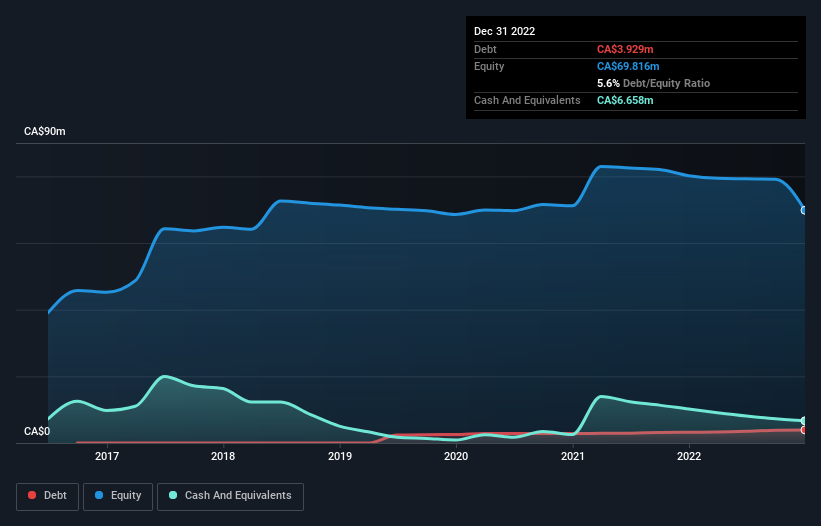Select the Cash And Equivalents endpoint marker

tap(804, 421)
